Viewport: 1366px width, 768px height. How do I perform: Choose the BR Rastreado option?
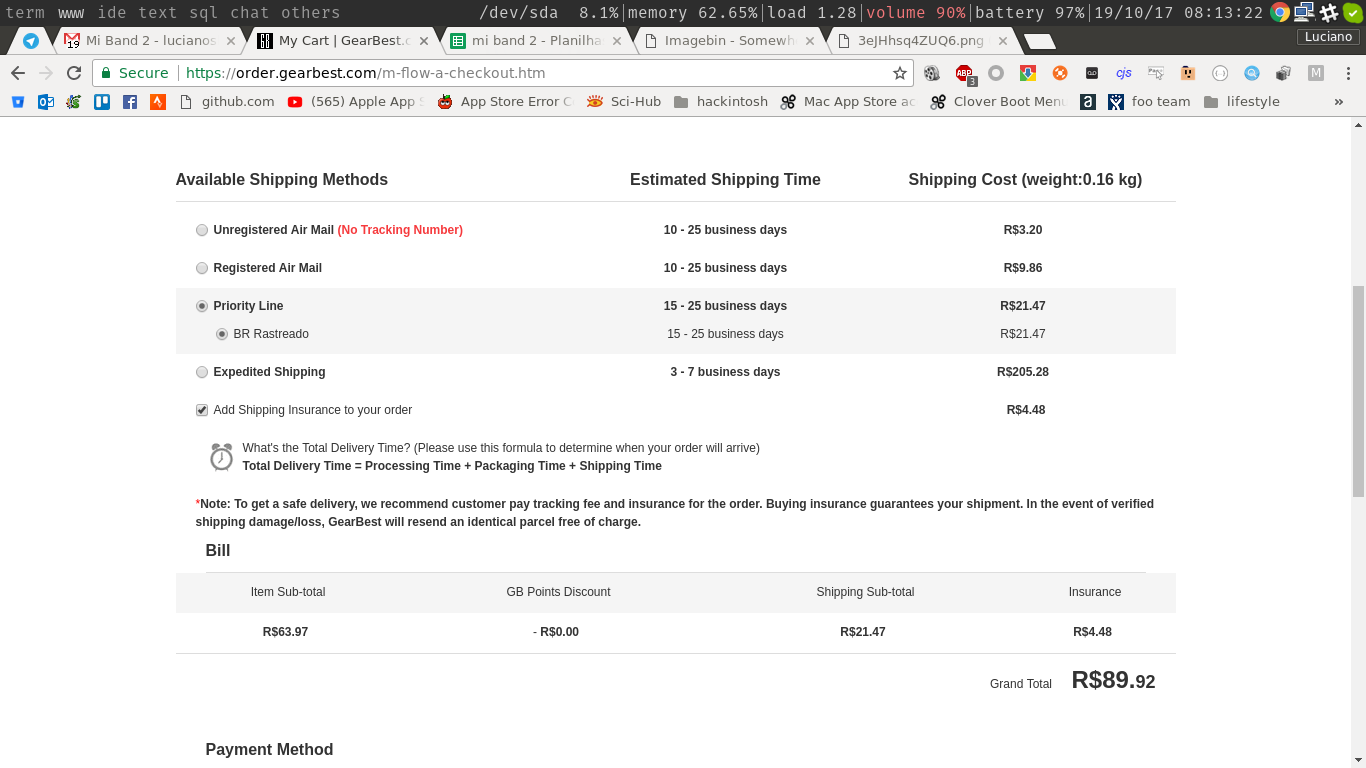click(x=222, y=334)
